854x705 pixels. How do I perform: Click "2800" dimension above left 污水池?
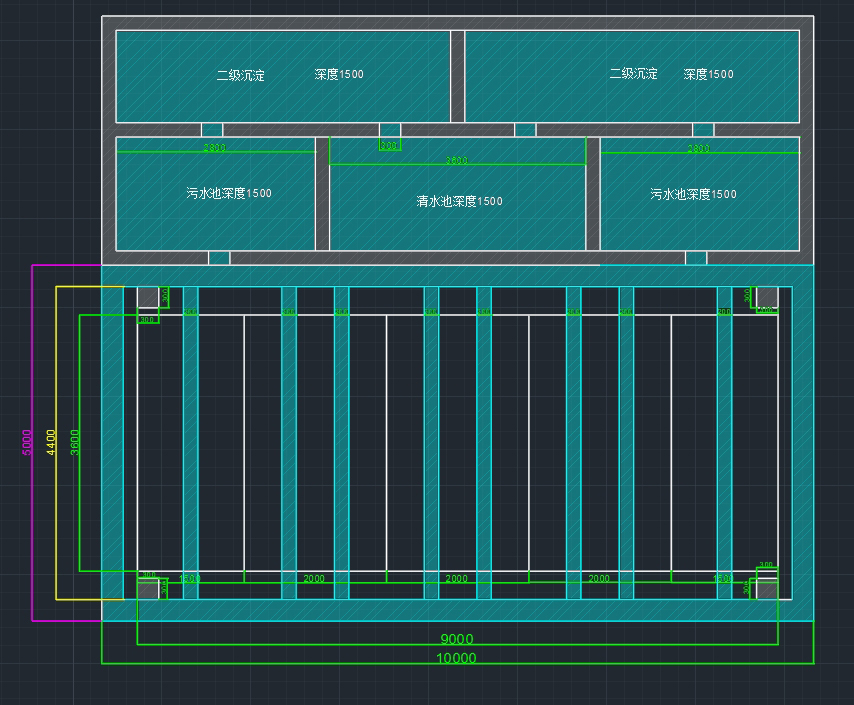(x=215, y=147)
